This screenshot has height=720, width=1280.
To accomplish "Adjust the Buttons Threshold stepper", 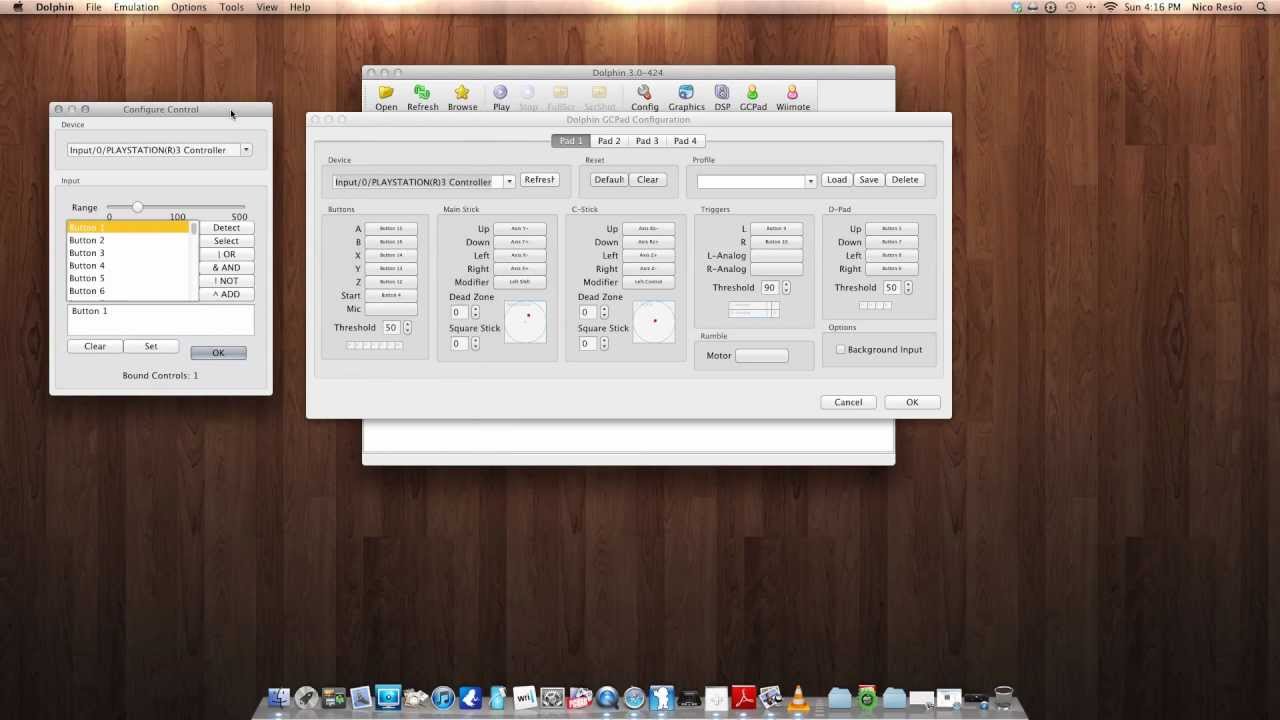I will (x=407, y=327).
